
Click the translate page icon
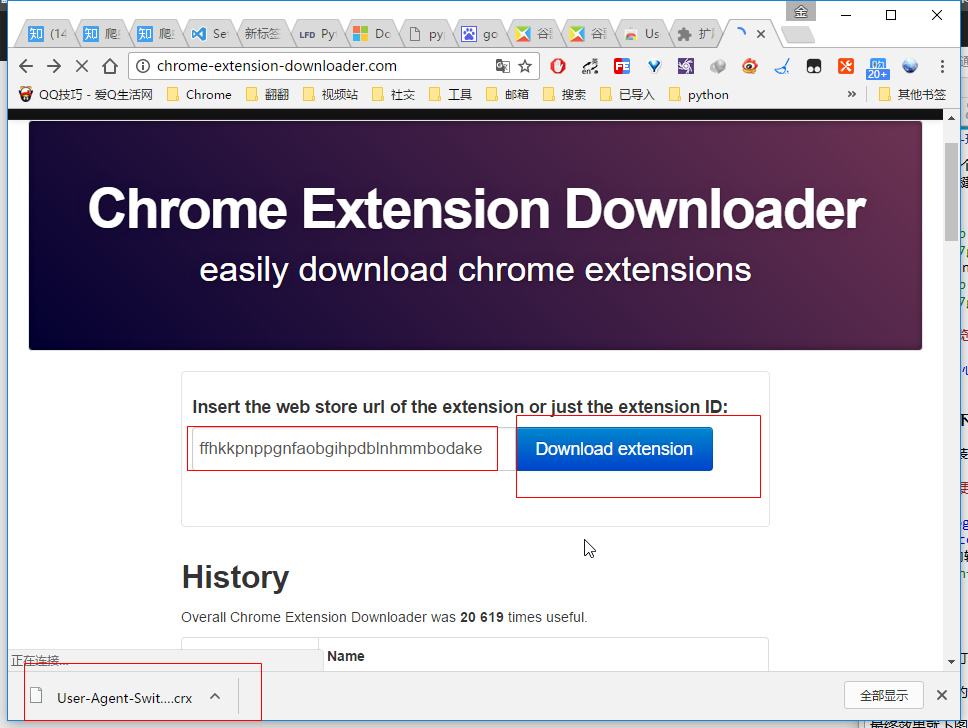click(x=503, y=66)
